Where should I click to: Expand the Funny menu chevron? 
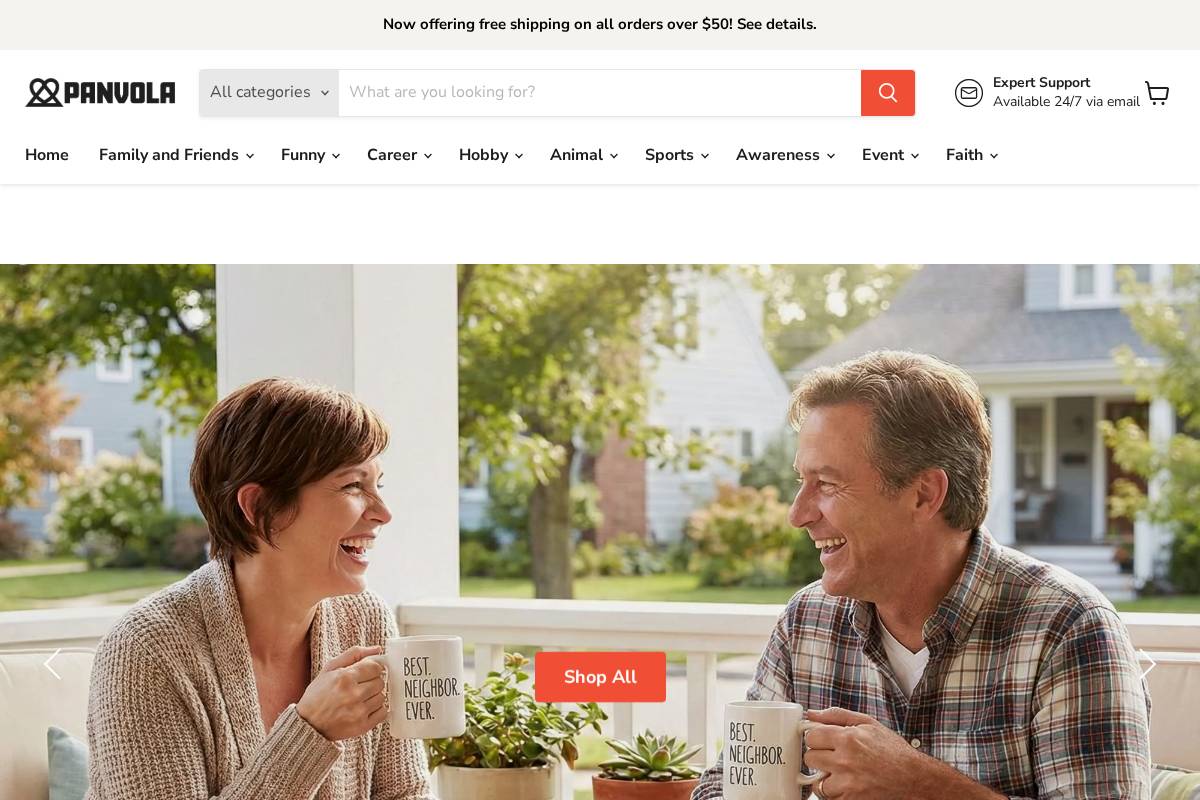click(335, 156)
